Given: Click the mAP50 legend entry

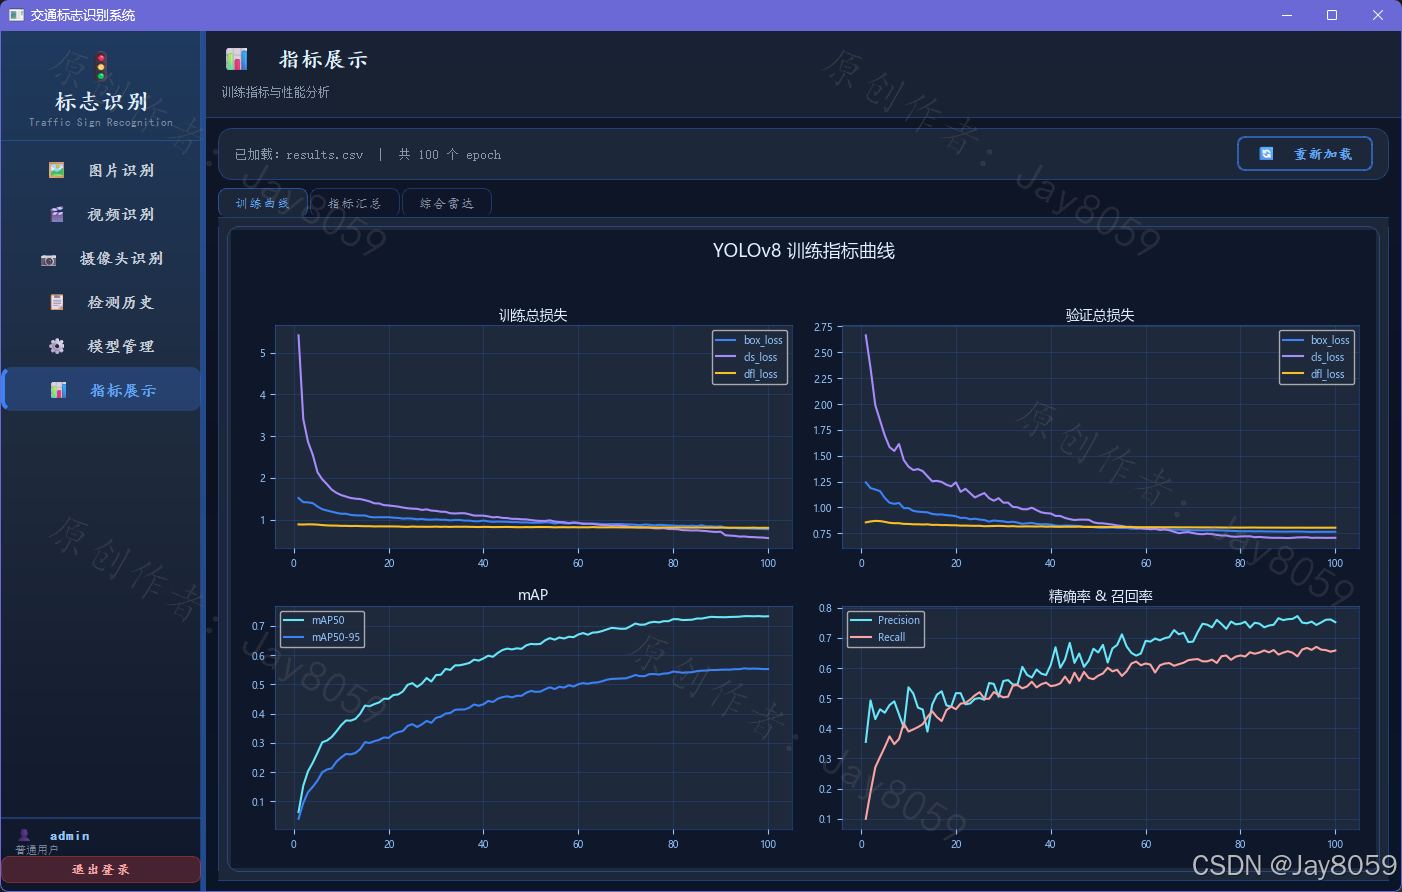Looking at the screenshot, I should (315, 620).
